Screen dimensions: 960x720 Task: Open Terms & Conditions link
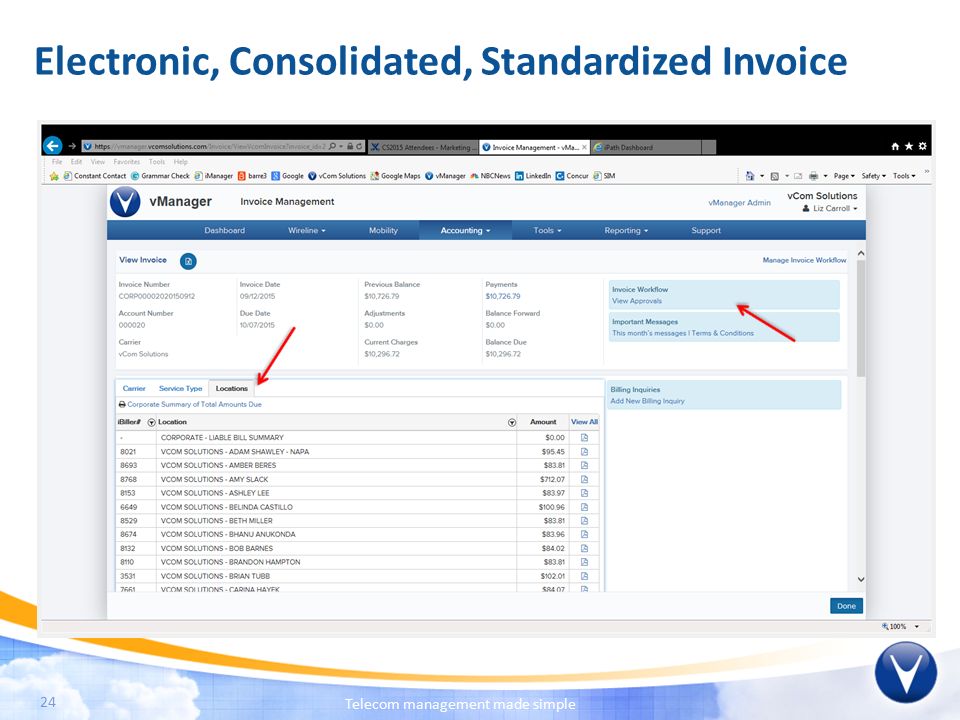(x=722, y=334)
